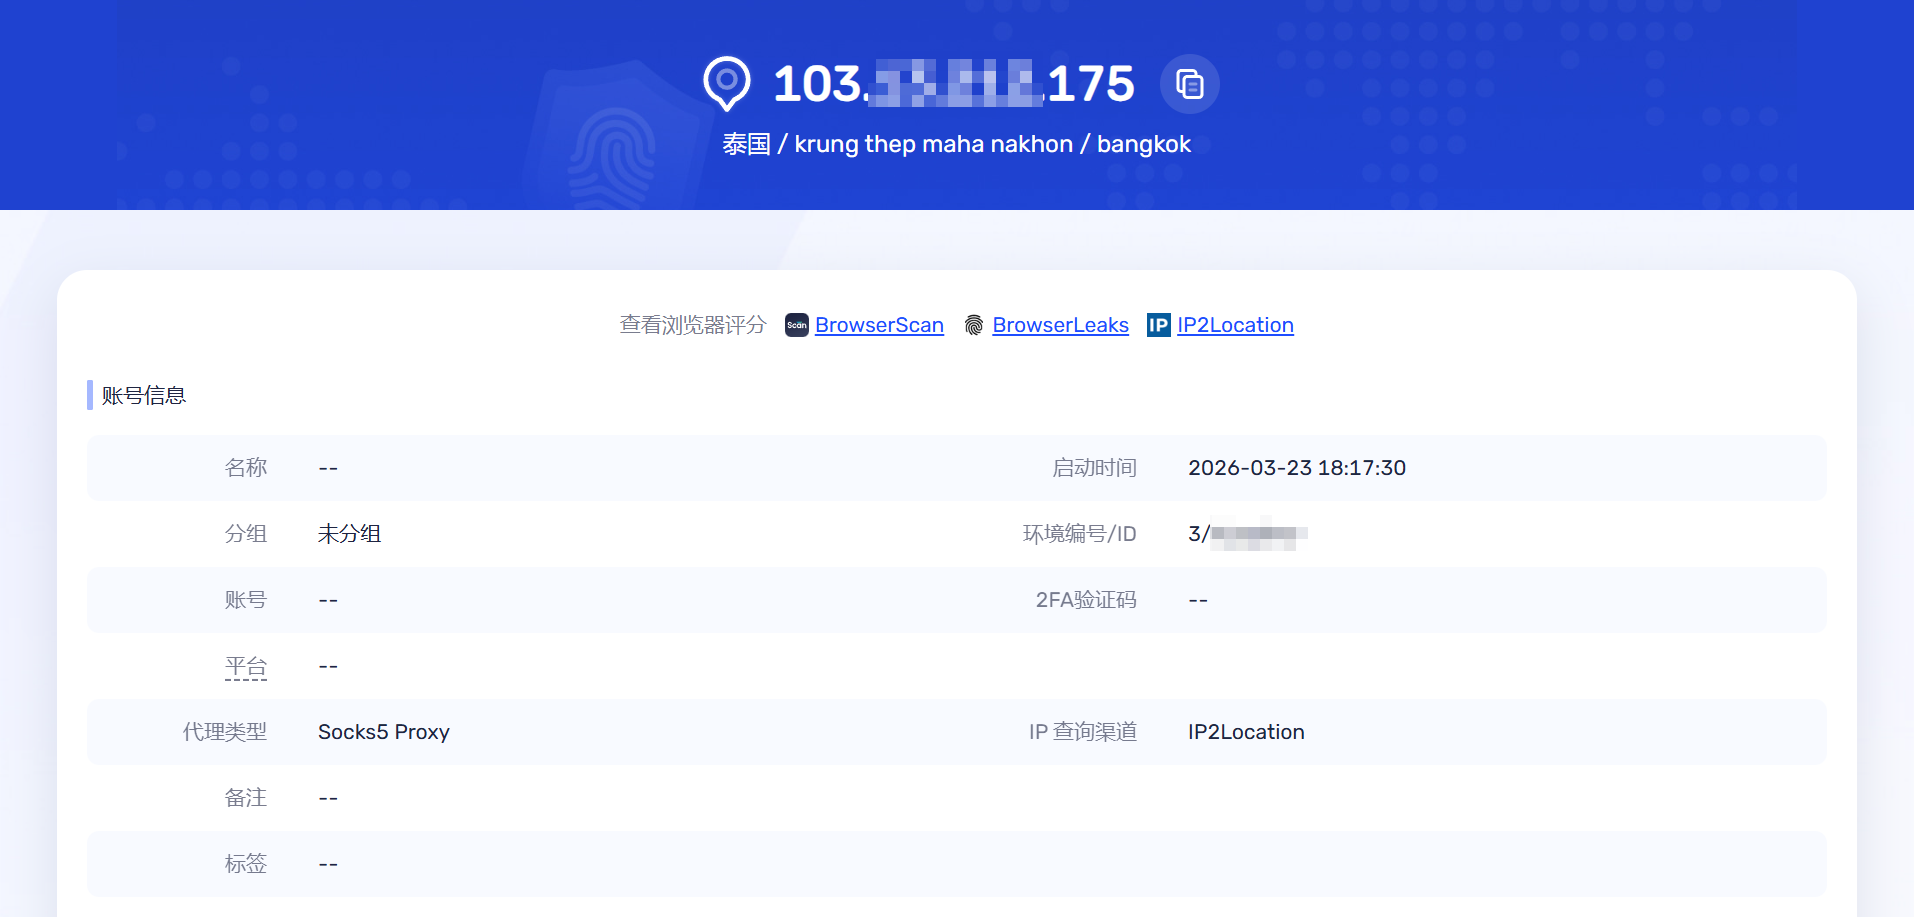Click the BrowserLeaks fingerprint icon

tap(973, 325)
